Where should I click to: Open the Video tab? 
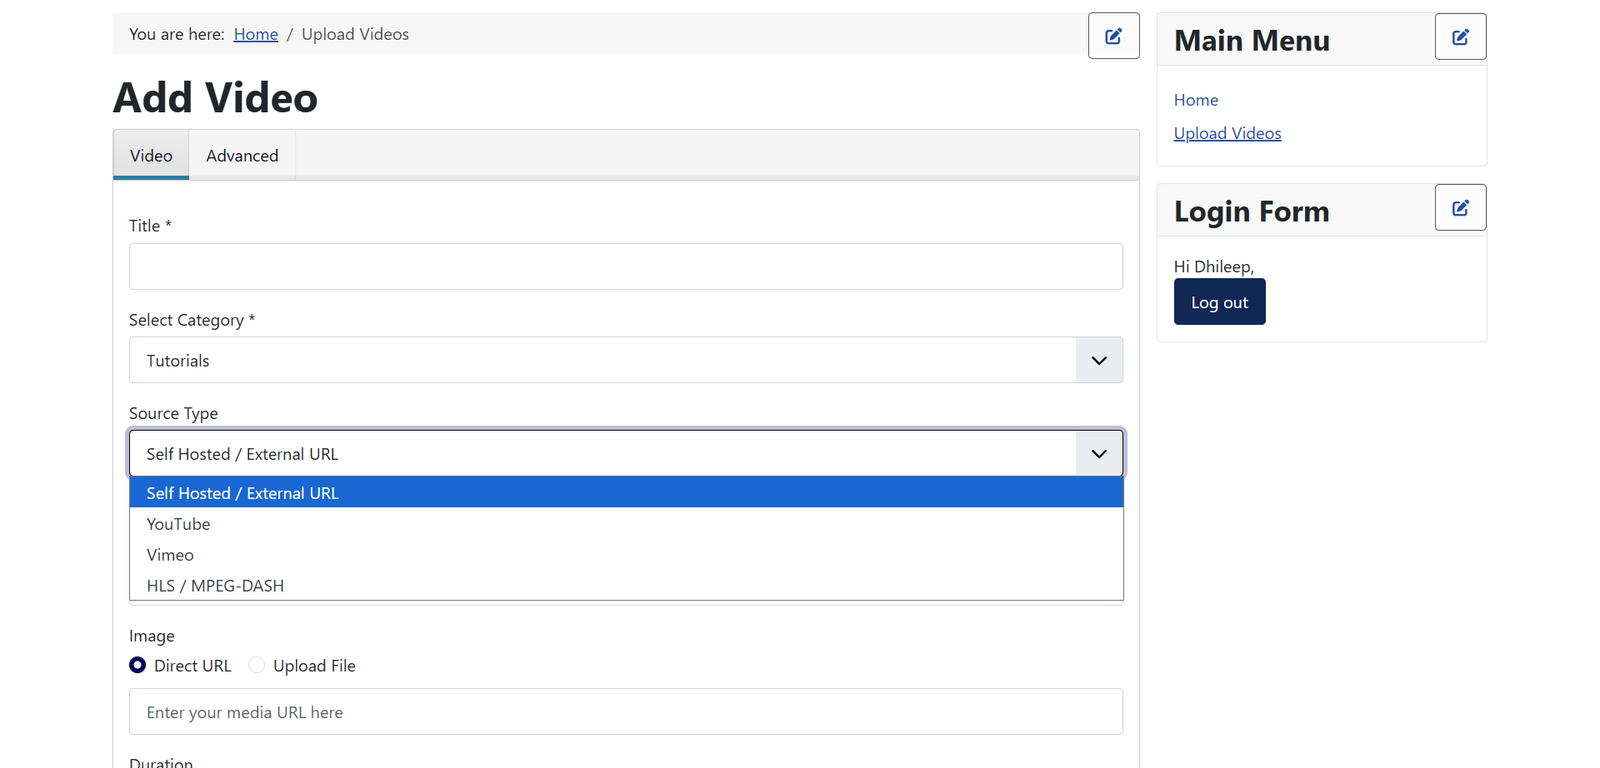[151, 156]
